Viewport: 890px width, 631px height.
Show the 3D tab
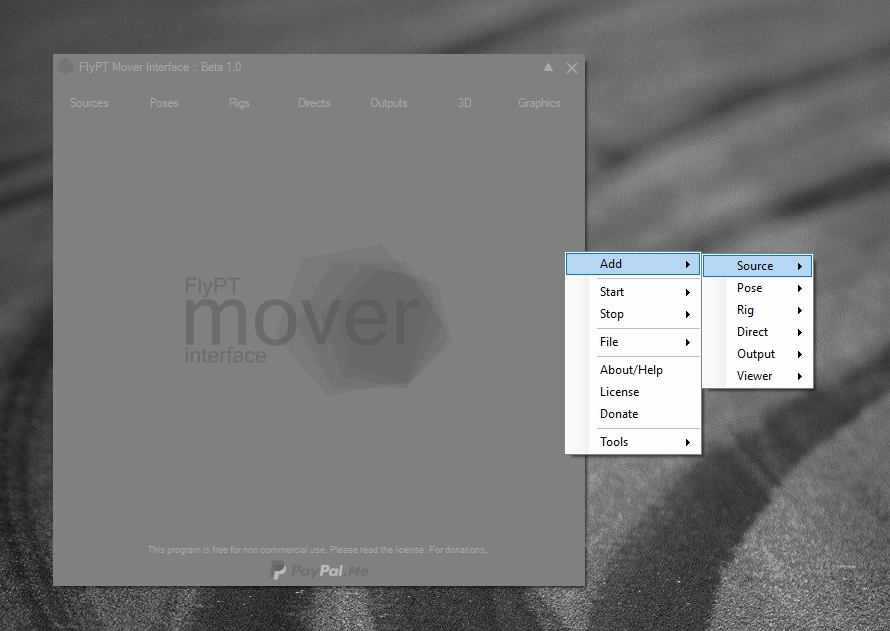pyautogui.click(x=464, y=103)
